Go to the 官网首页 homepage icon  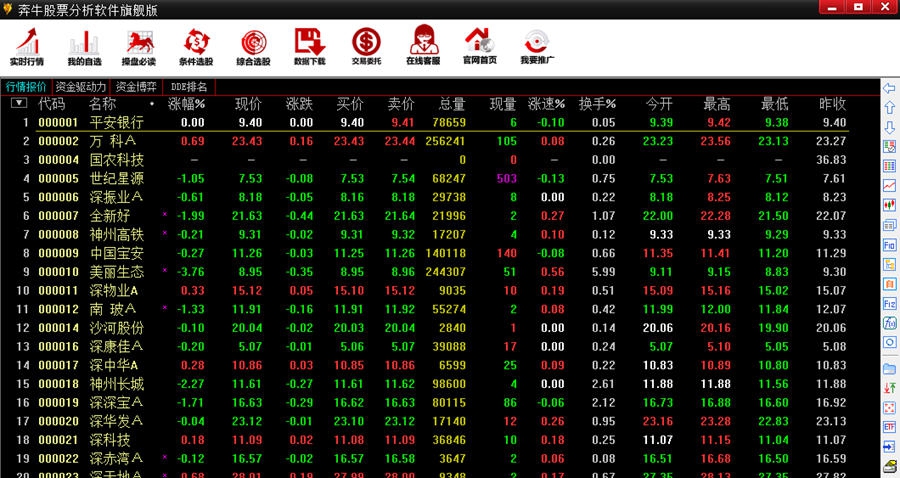pos(480,45)
